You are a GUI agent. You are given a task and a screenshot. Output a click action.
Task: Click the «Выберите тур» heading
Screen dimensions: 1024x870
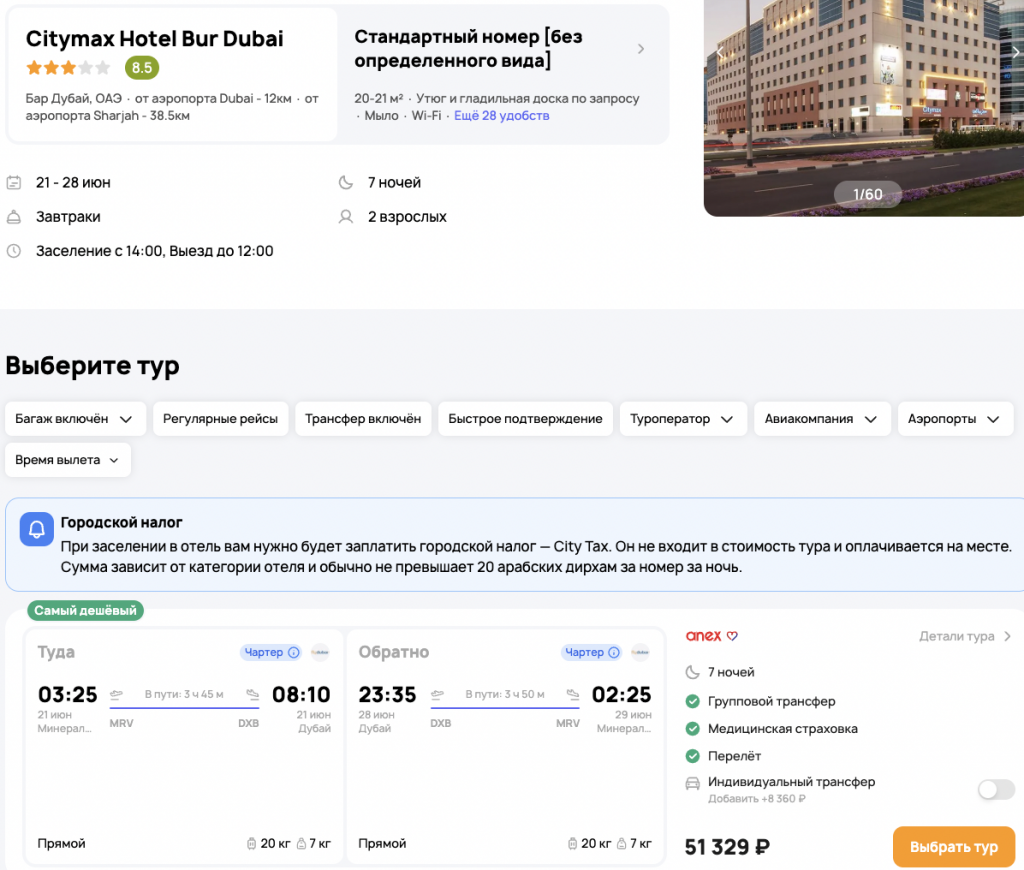pyautogui.click(x=92, y=366)
